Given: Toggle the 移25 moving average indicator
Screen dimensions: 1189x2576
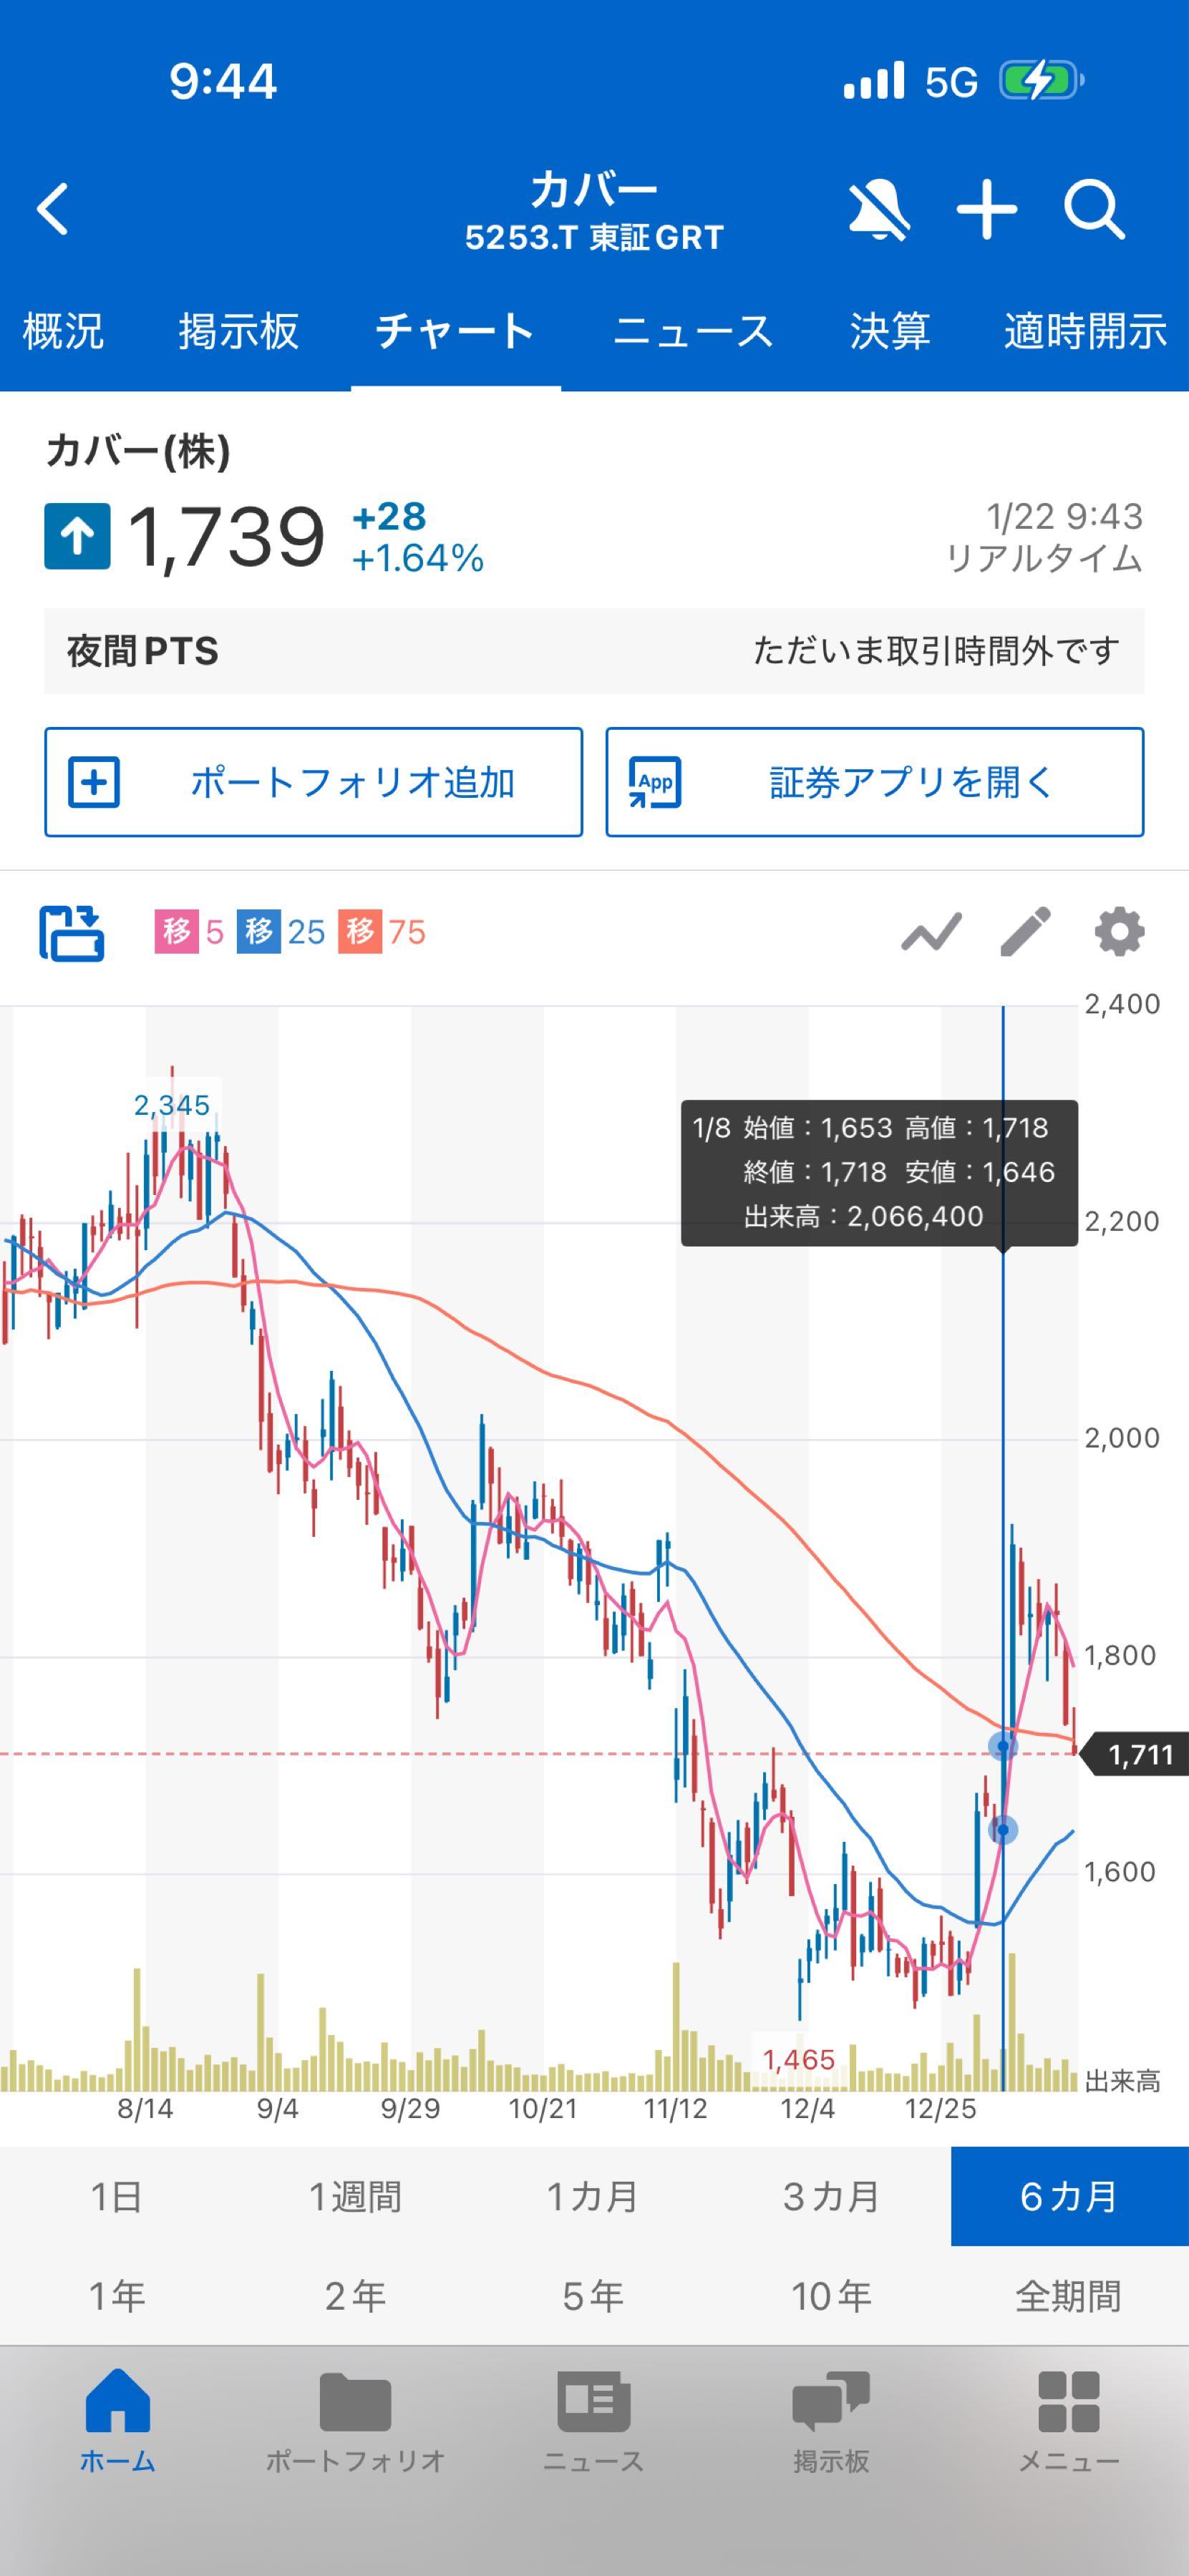Looking at the screenshot, I should pyautogui.click(x=283, y=932).
